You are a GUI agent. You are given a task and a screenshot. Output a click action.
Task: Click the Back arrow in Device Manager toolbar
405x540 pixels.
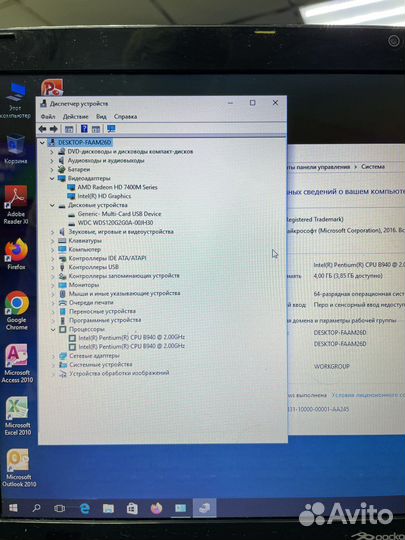pos(42,129)
